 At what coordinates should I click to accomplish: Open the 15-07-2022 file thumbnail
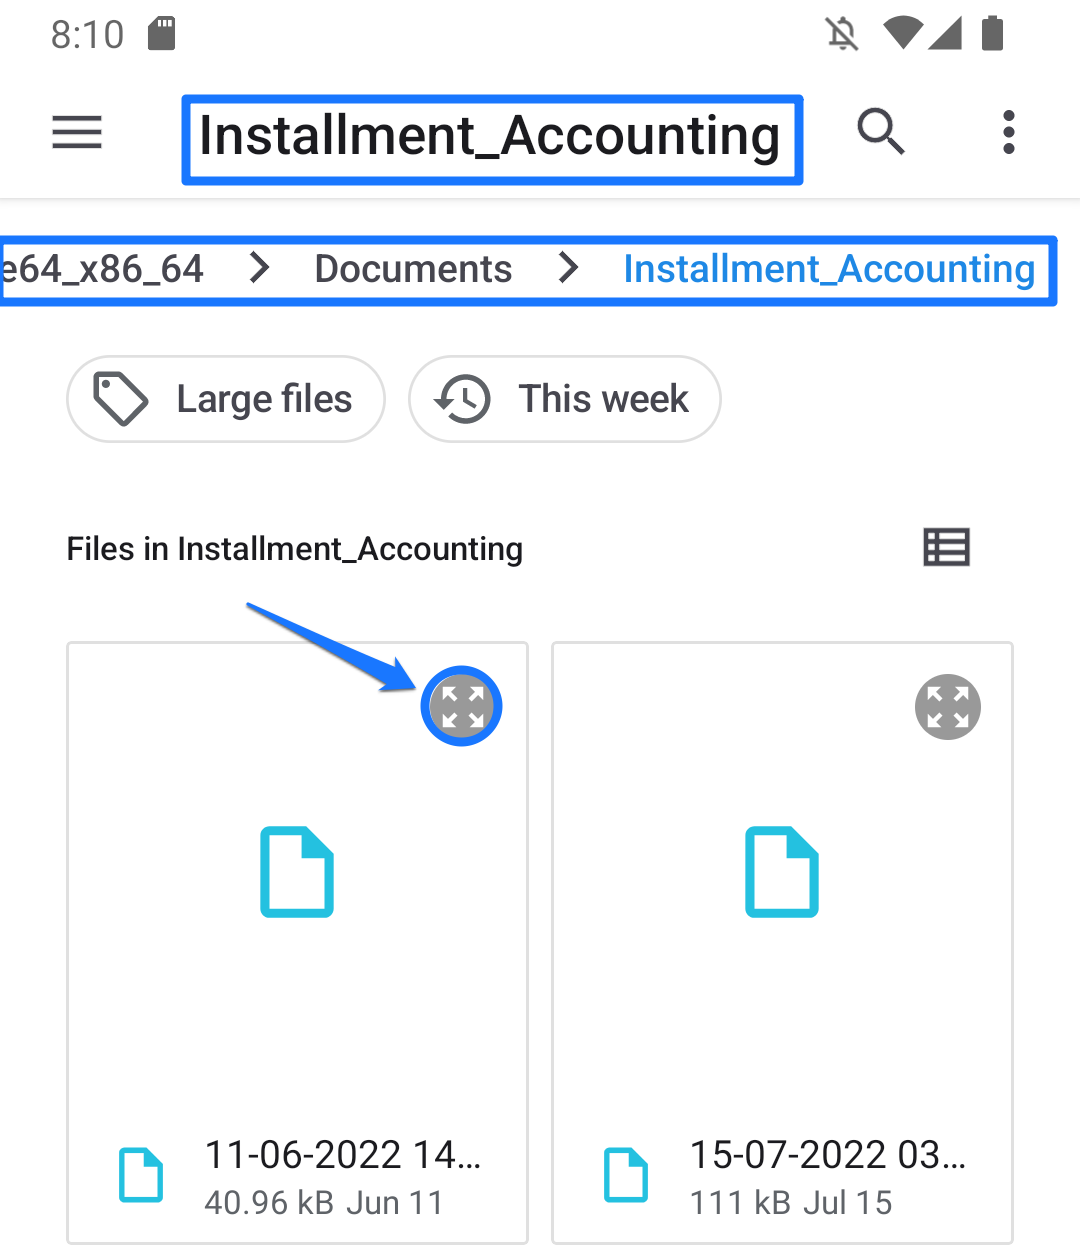coord(782,871)
